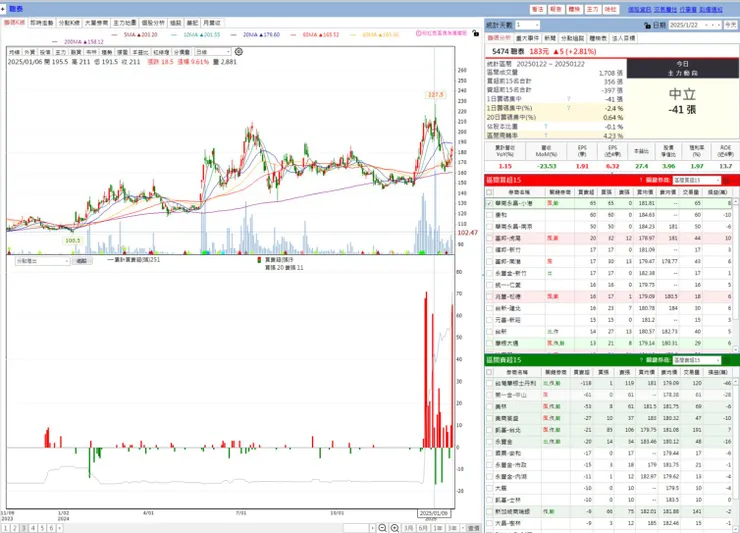Open 統計天數 dropdown
Image resolution: width=740 pixels, height=533 pixels.
point(527,25)
